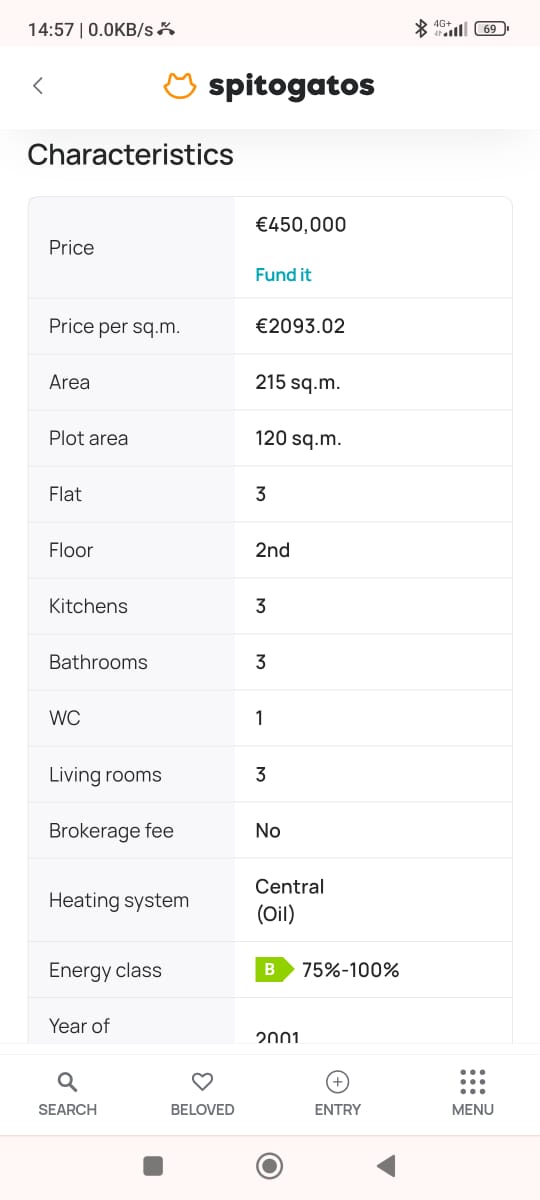Select the BELOVED tab label
540x1200 pixels.
202,1109
